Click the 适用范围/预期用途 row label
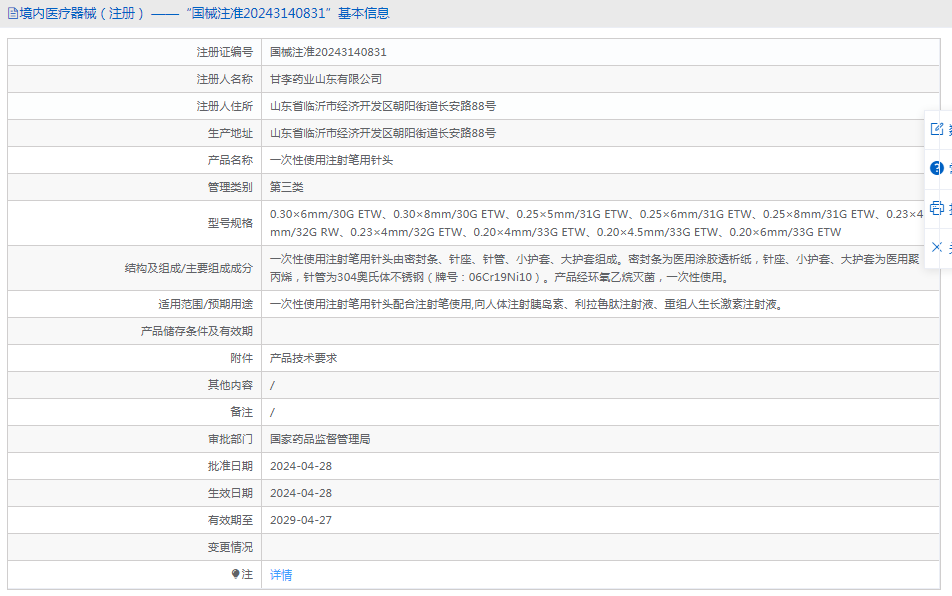This screenshot has height=596, width=952. tap(206, 304)
